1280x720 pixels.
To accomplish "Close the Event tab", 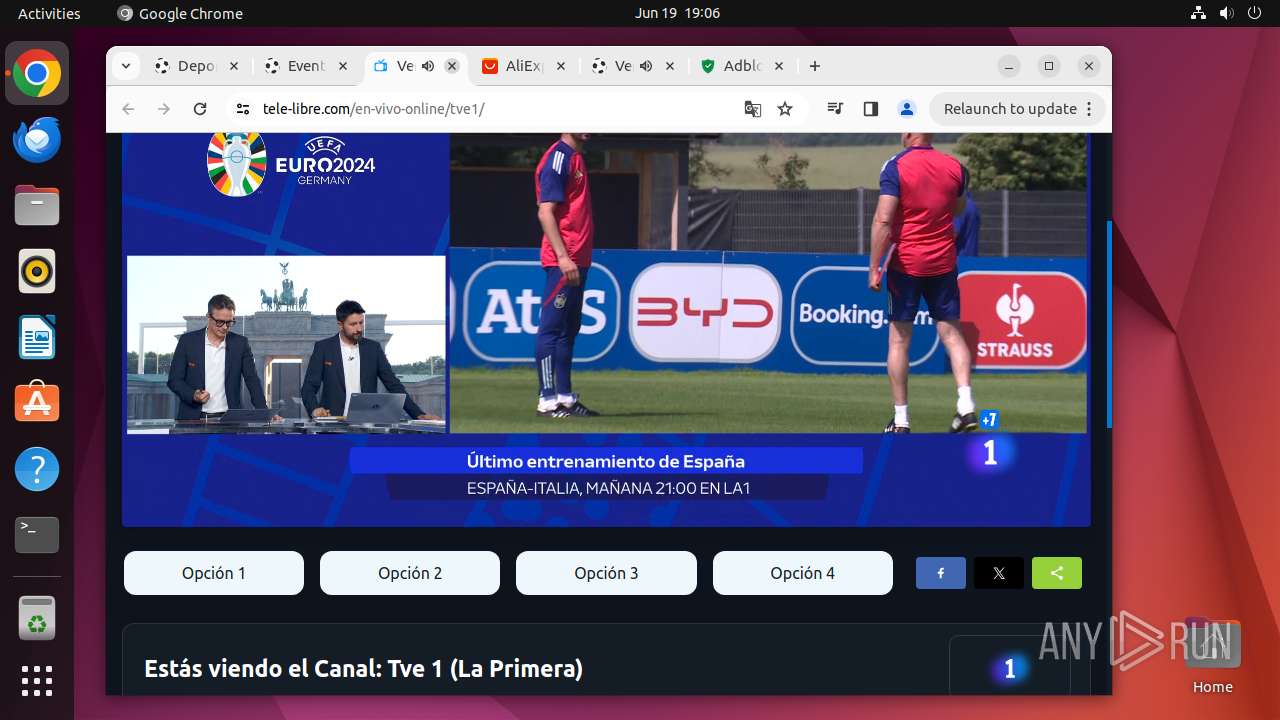I will (x=343, y=66).
